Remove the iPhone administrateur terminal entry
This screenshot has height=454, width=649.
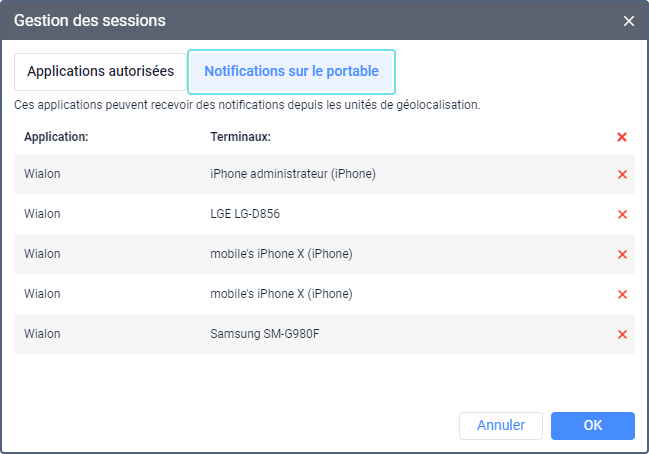pyautogui.click(x=622, y=174)
